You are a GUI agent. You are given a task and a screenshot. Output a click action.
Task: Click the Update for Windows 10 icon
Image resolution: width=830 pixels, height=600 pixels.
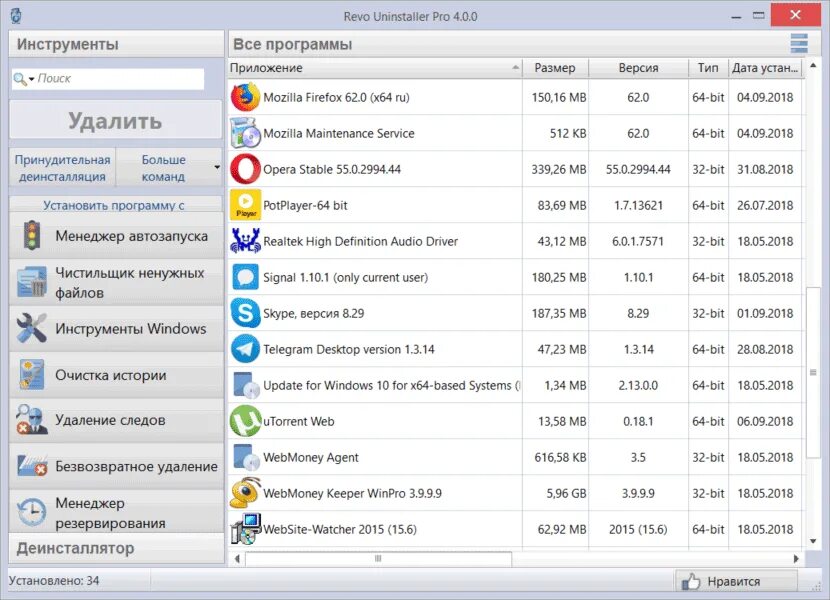point(246,385)
